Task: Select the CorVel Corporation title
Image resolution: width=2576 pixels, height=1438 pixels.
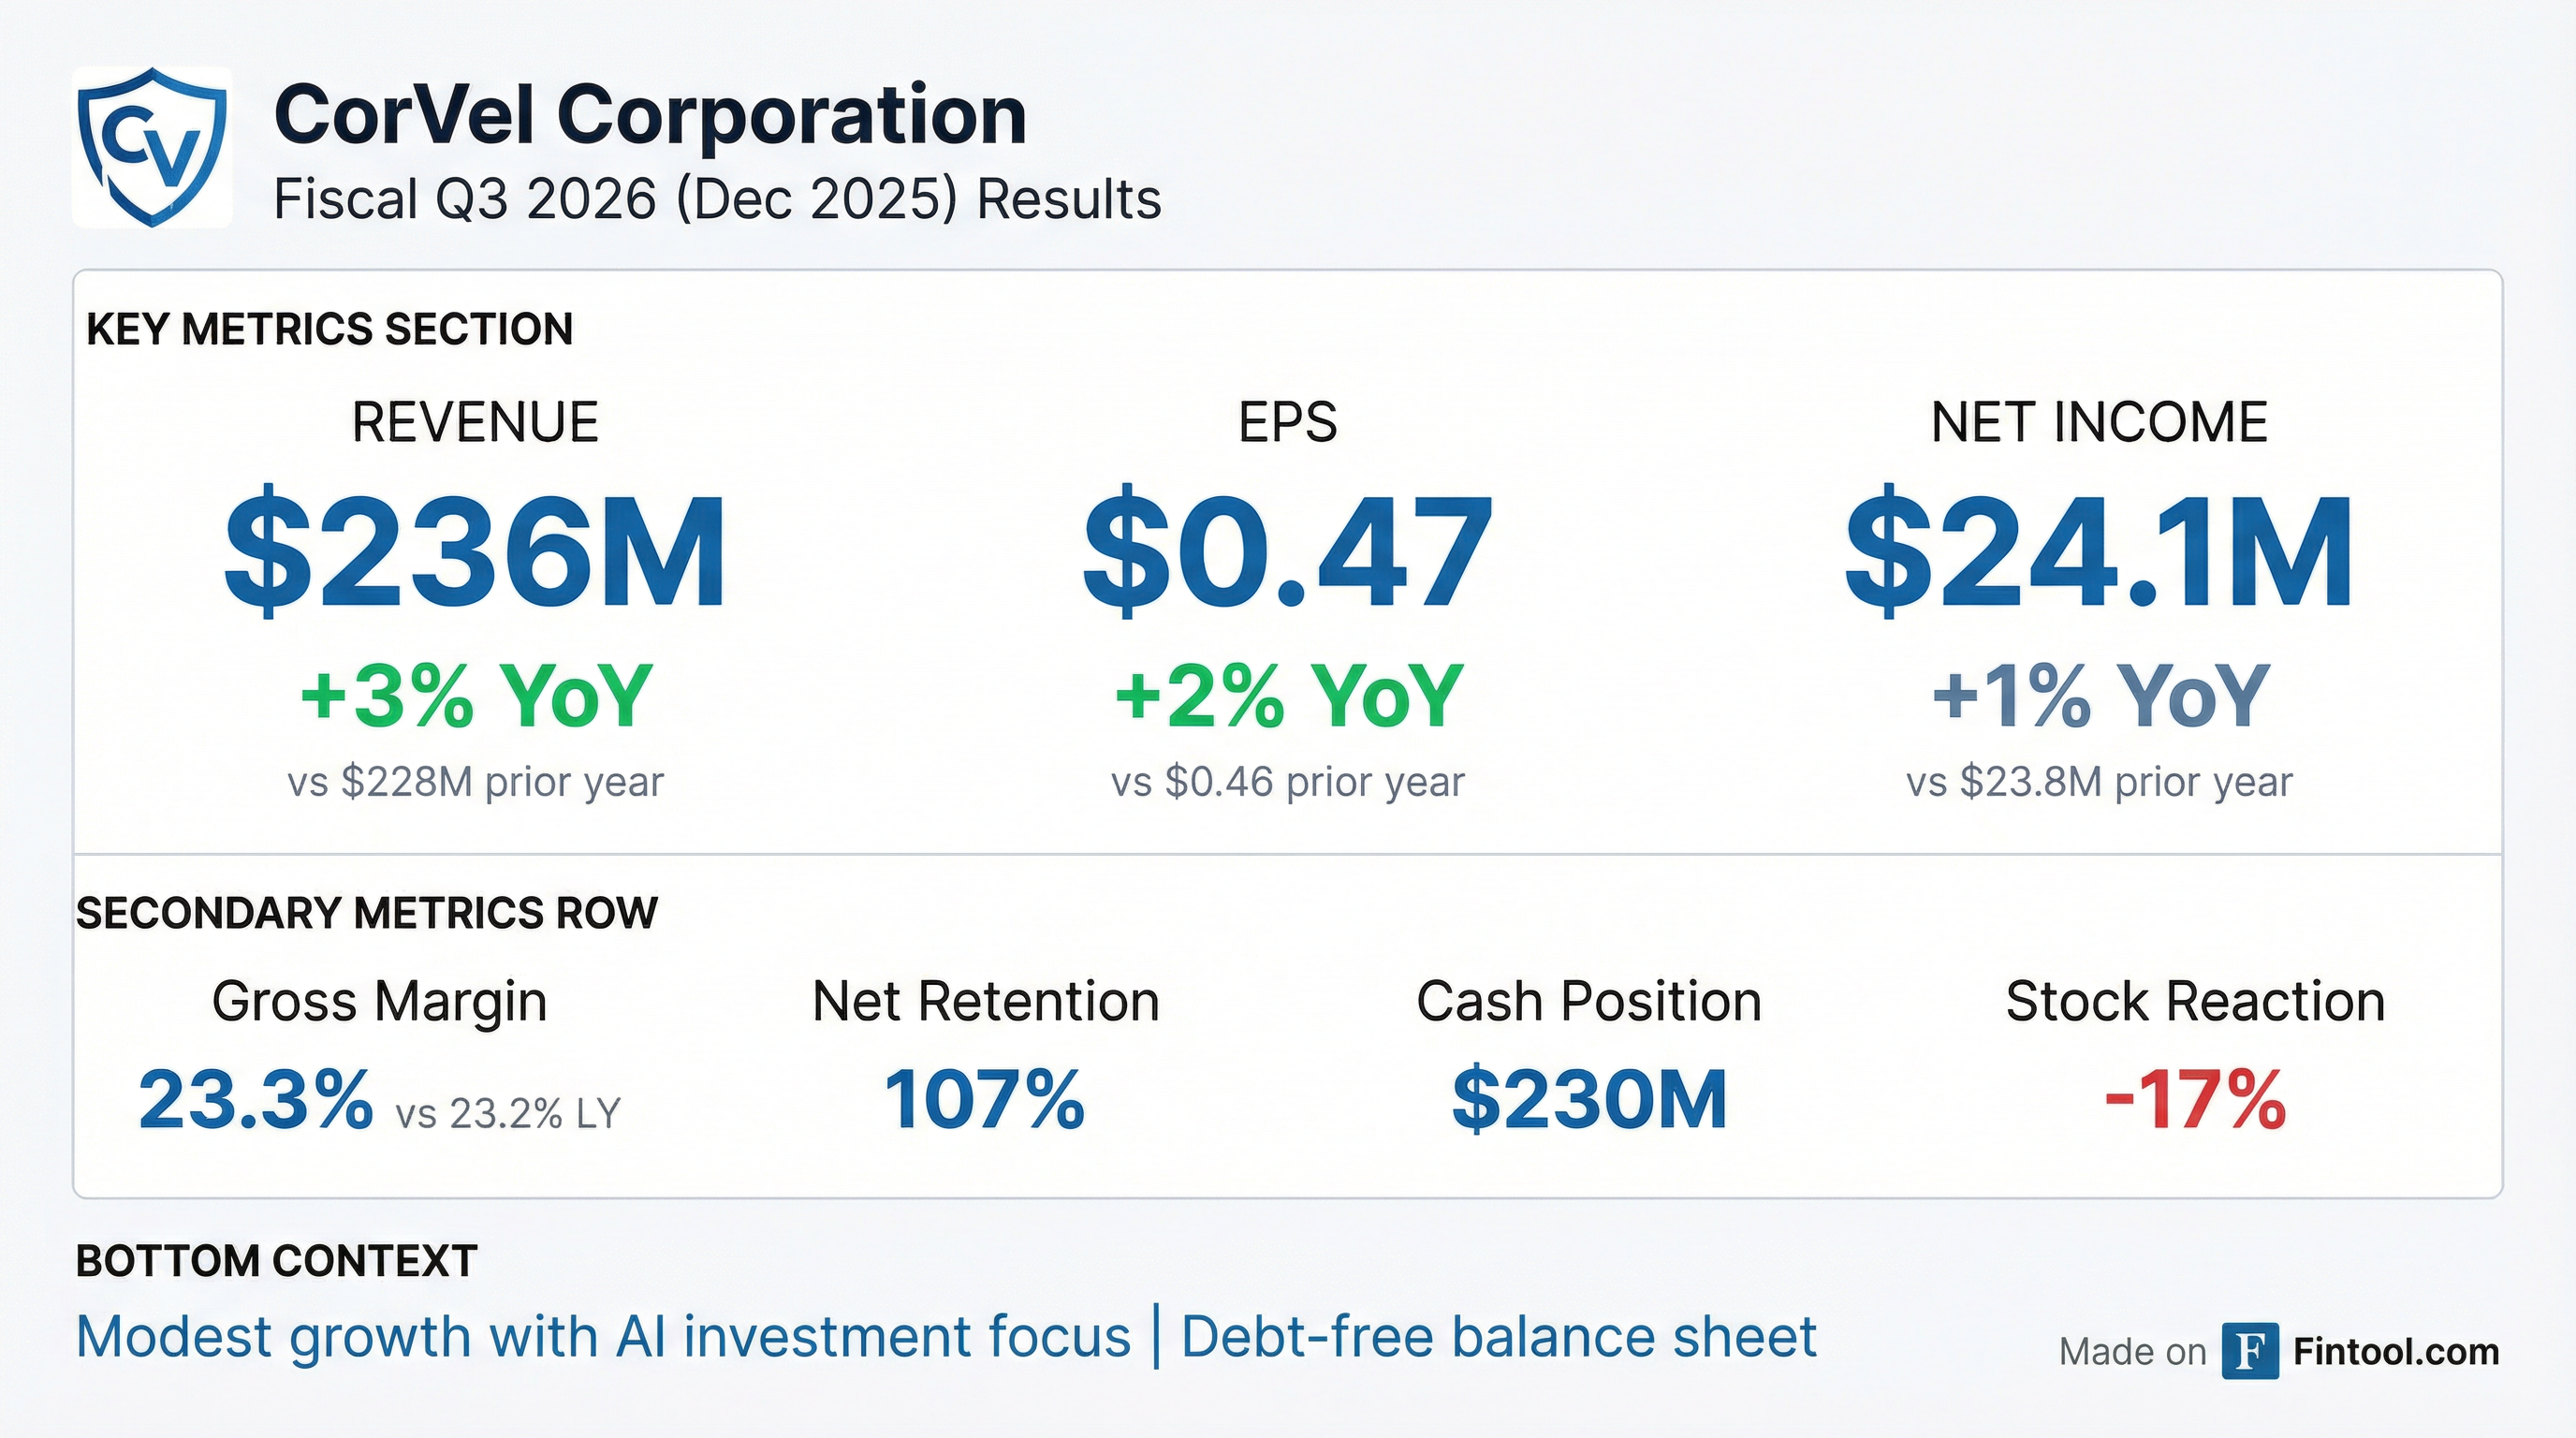Action: point(650,115)
